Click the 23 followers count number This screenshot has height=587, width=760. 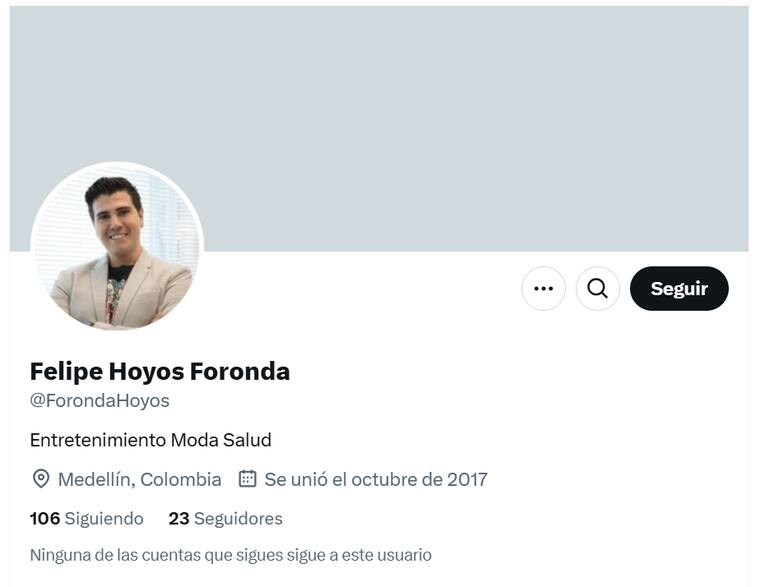click(x=179, y=518)
